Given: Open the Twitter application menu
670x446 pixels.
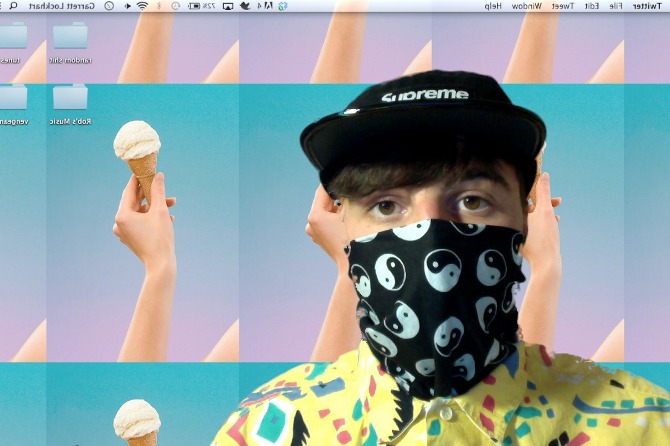Looking at the screenshot, I should (647, 6).
